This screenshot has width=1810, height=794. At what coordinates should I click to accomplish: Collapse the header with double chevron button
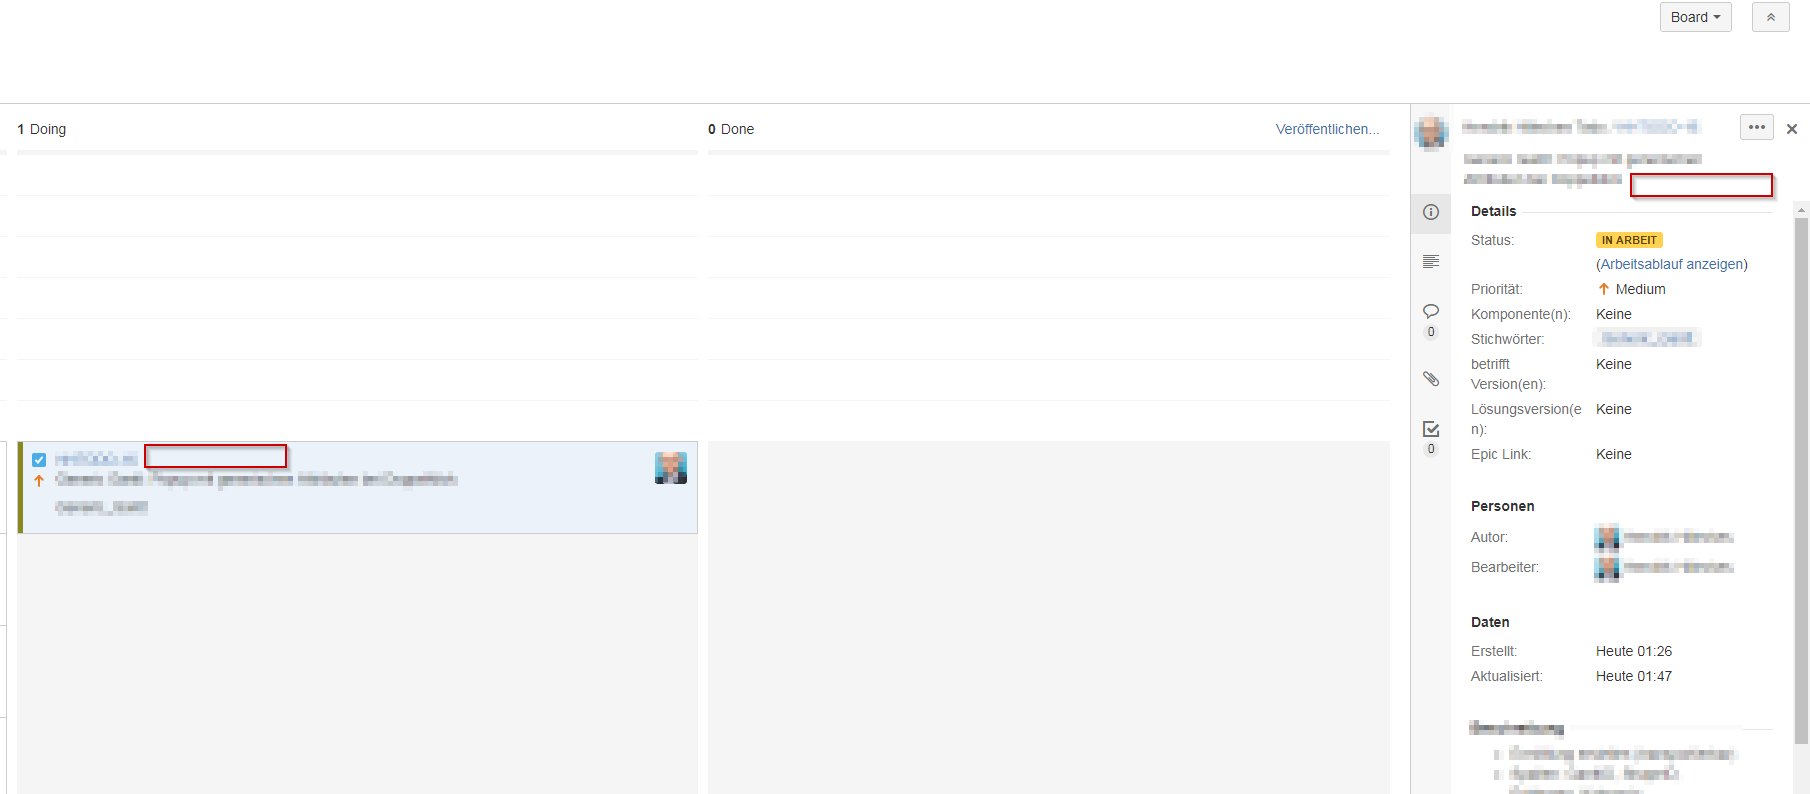coord(1770,17)
